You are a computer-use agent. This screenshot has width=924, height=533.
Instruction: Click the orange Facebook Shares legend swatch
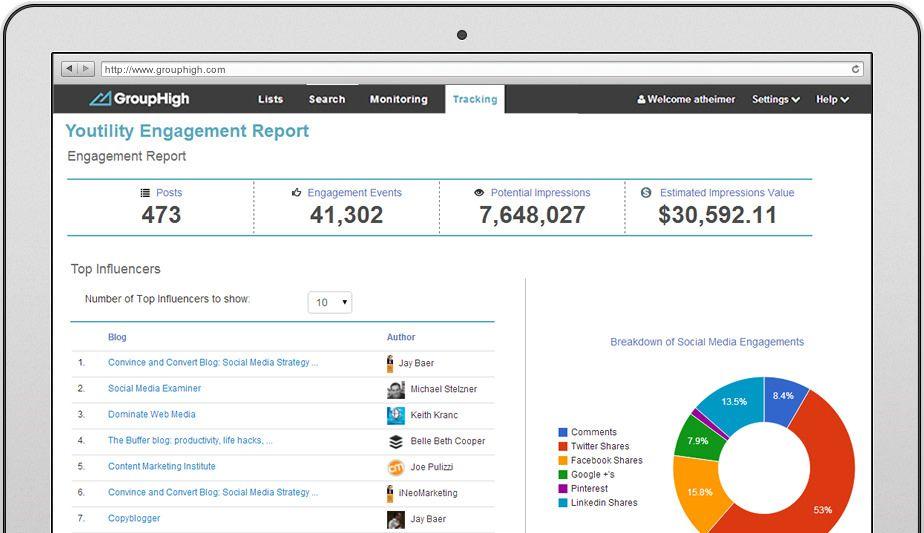pos(563,460)
